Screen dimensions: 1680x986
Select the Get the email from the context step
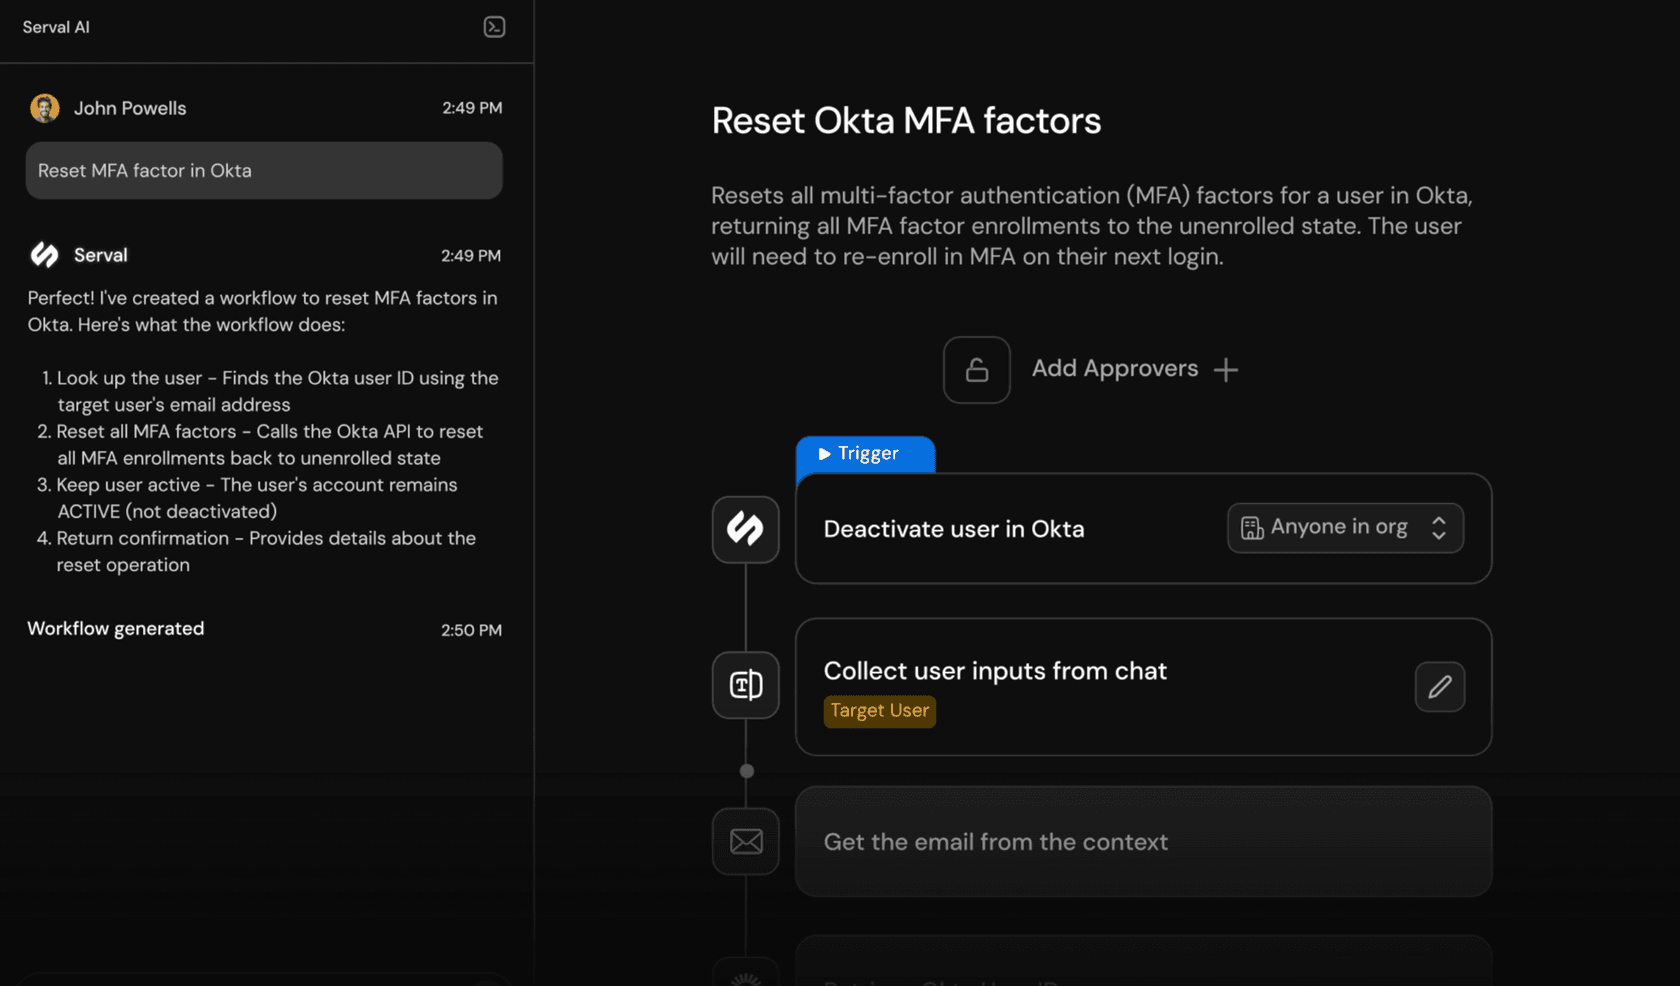(1143, 842)
